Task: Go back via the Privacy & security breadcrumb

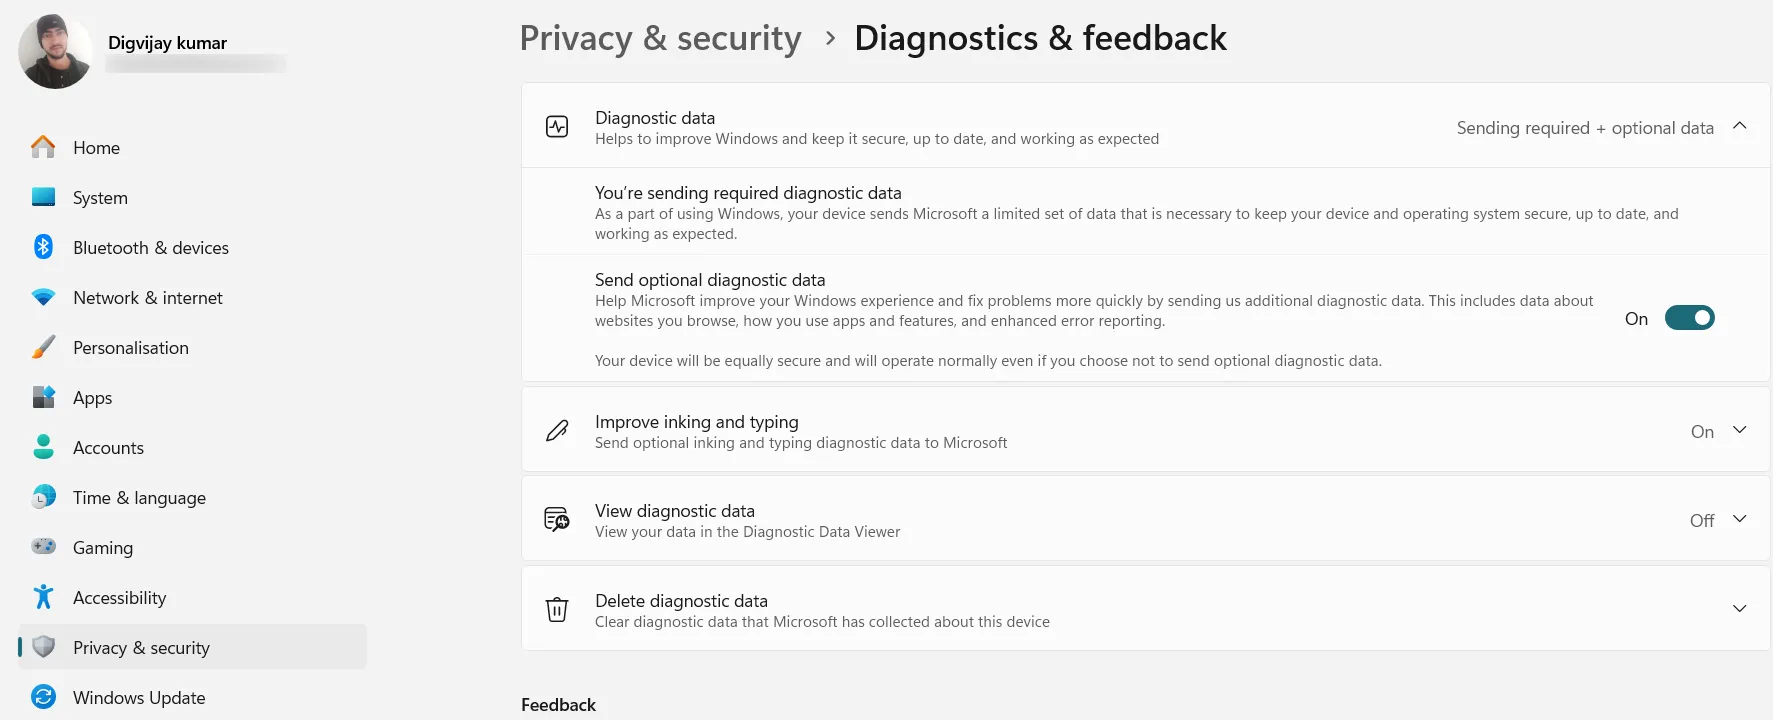Action: (660, 38)
